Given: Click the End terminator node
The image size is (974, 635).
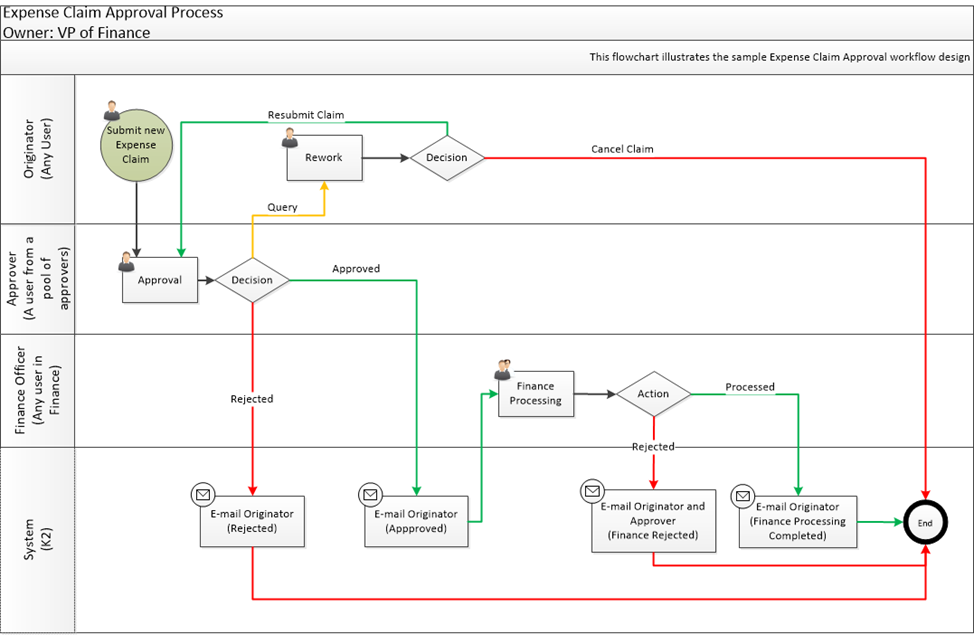Looking at the screenshot, I should (925, 523).
